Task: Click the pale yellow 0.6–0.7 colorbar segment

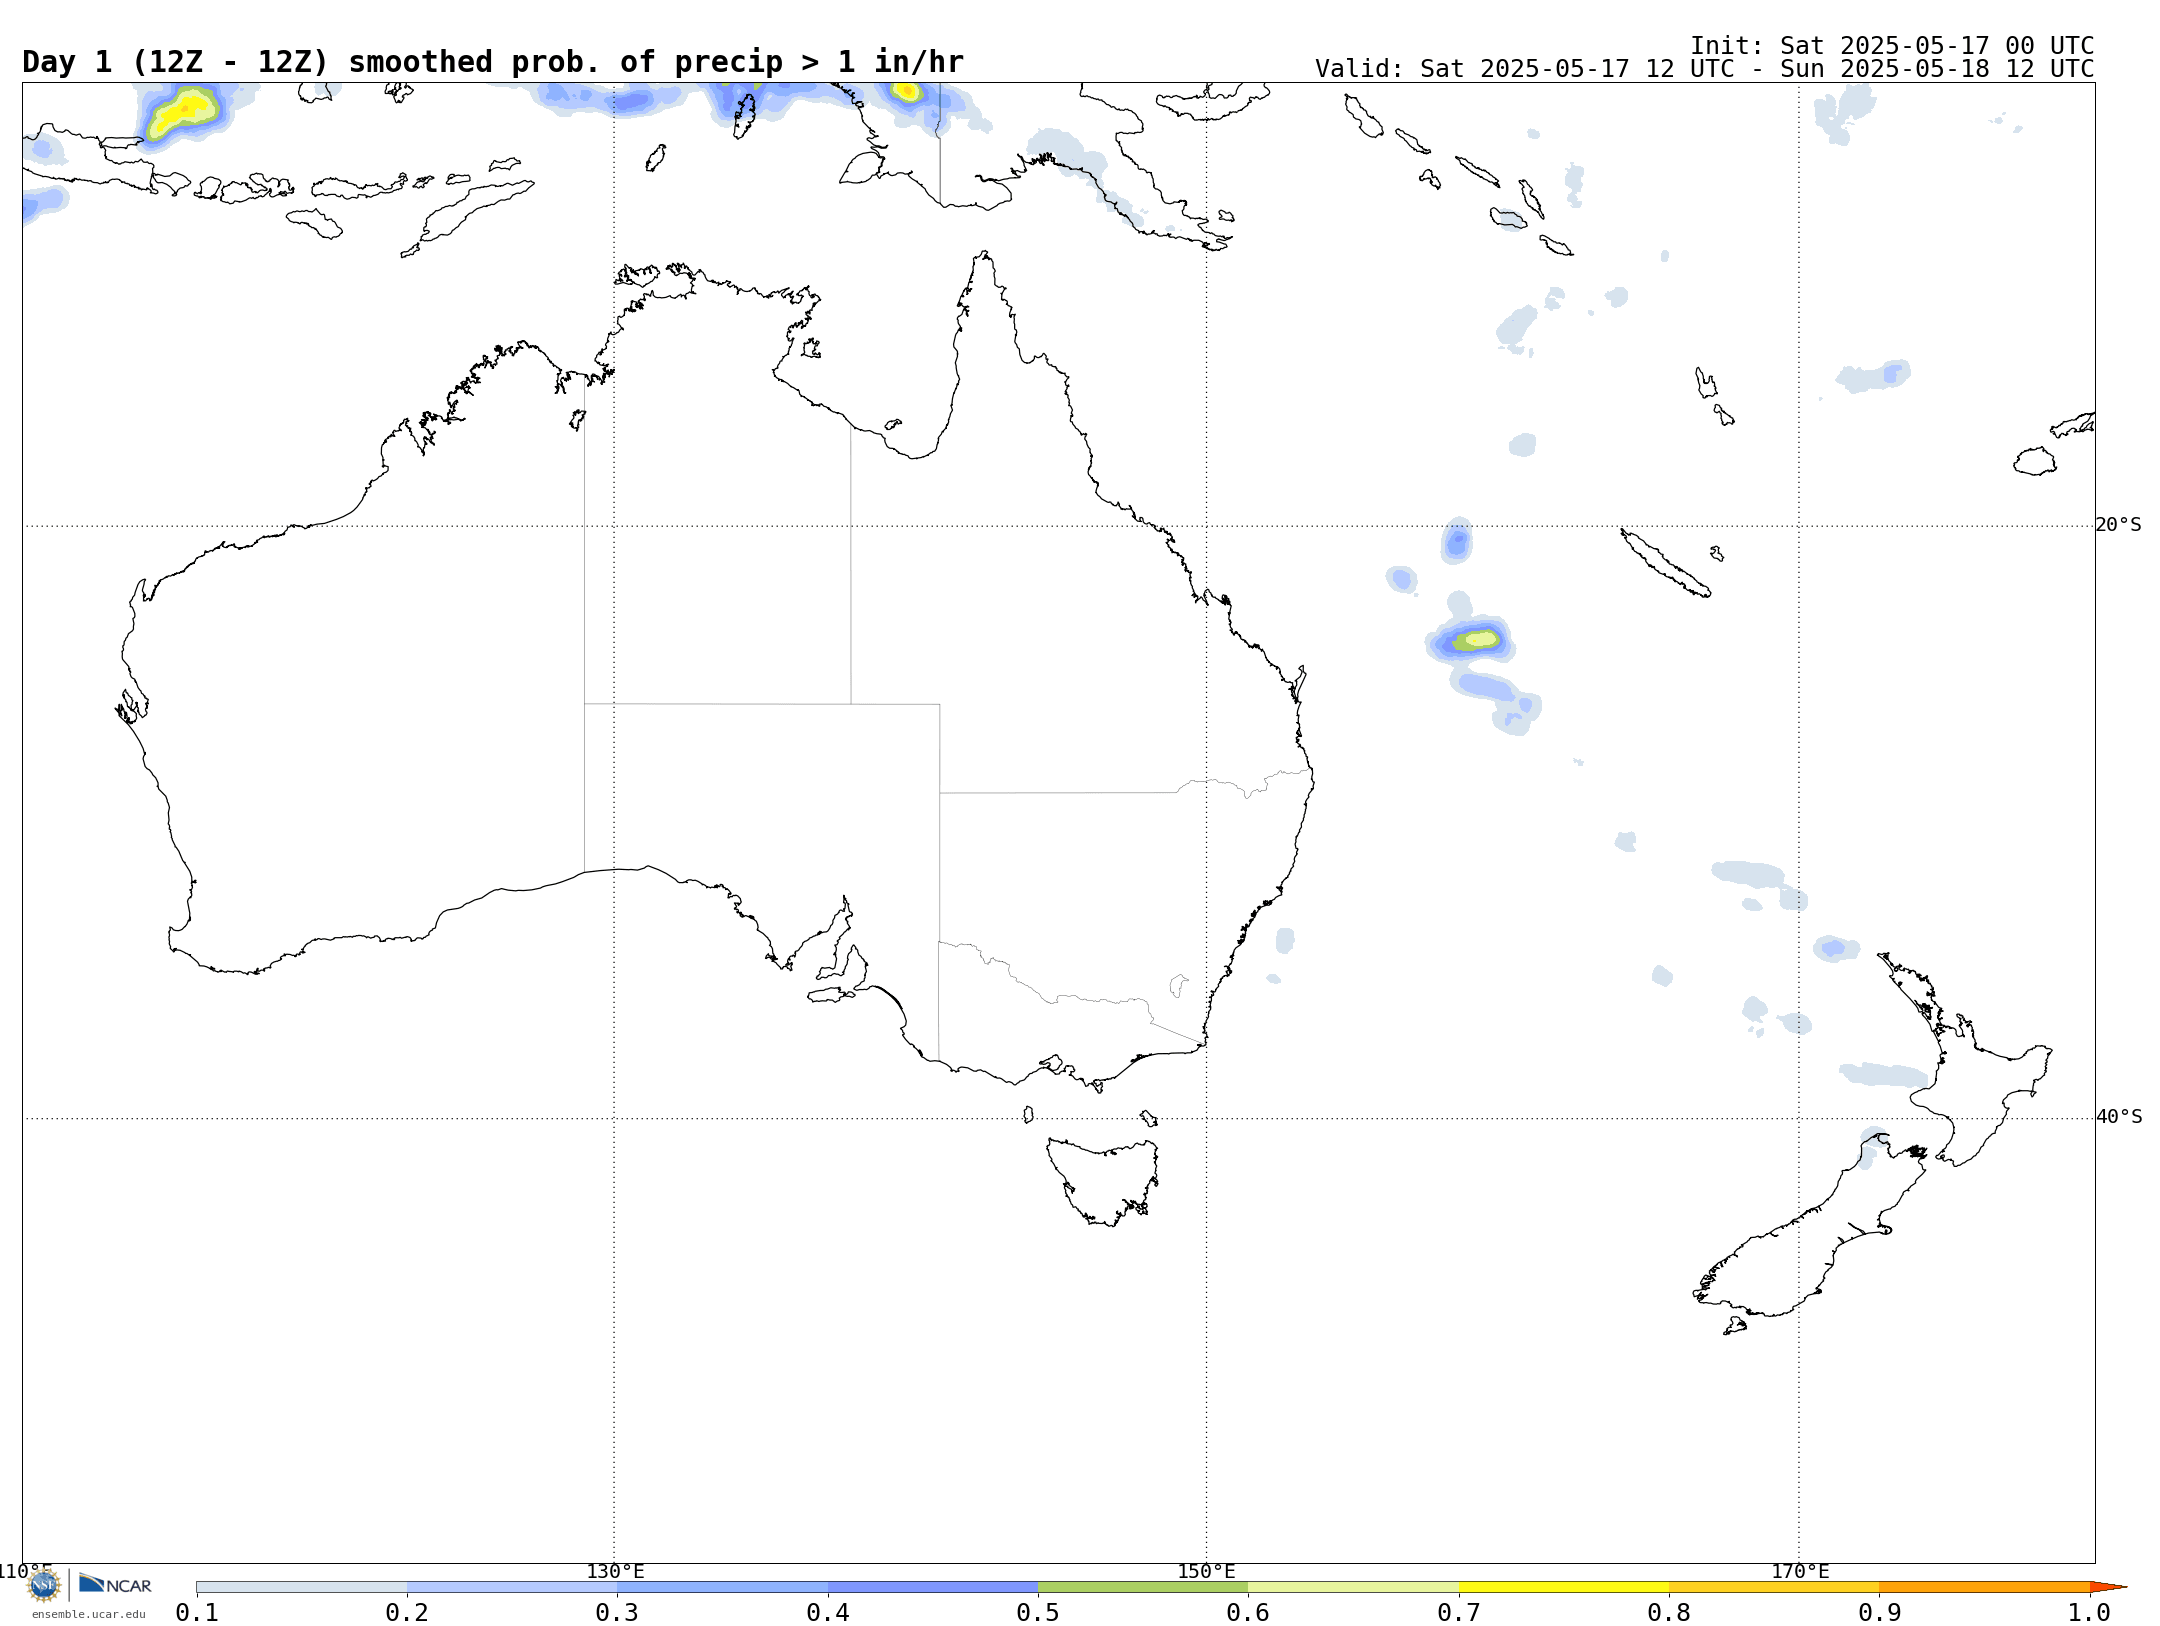Action: (1354, 1587)
